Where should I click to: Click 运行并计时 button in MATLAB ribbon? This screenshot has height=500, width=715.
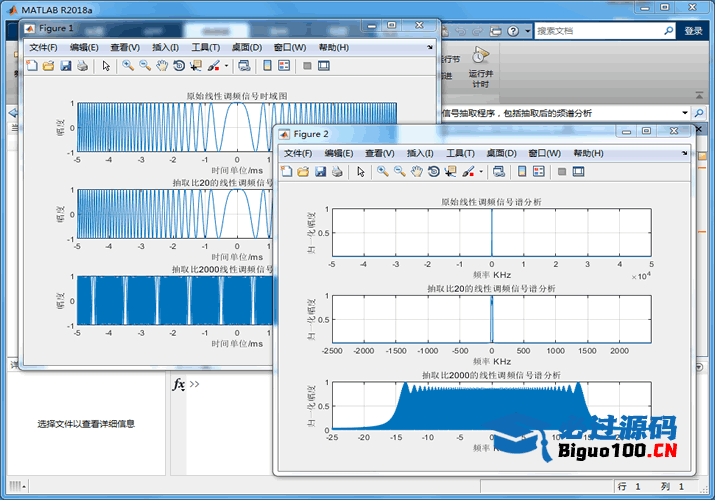(x=481, y=67)
